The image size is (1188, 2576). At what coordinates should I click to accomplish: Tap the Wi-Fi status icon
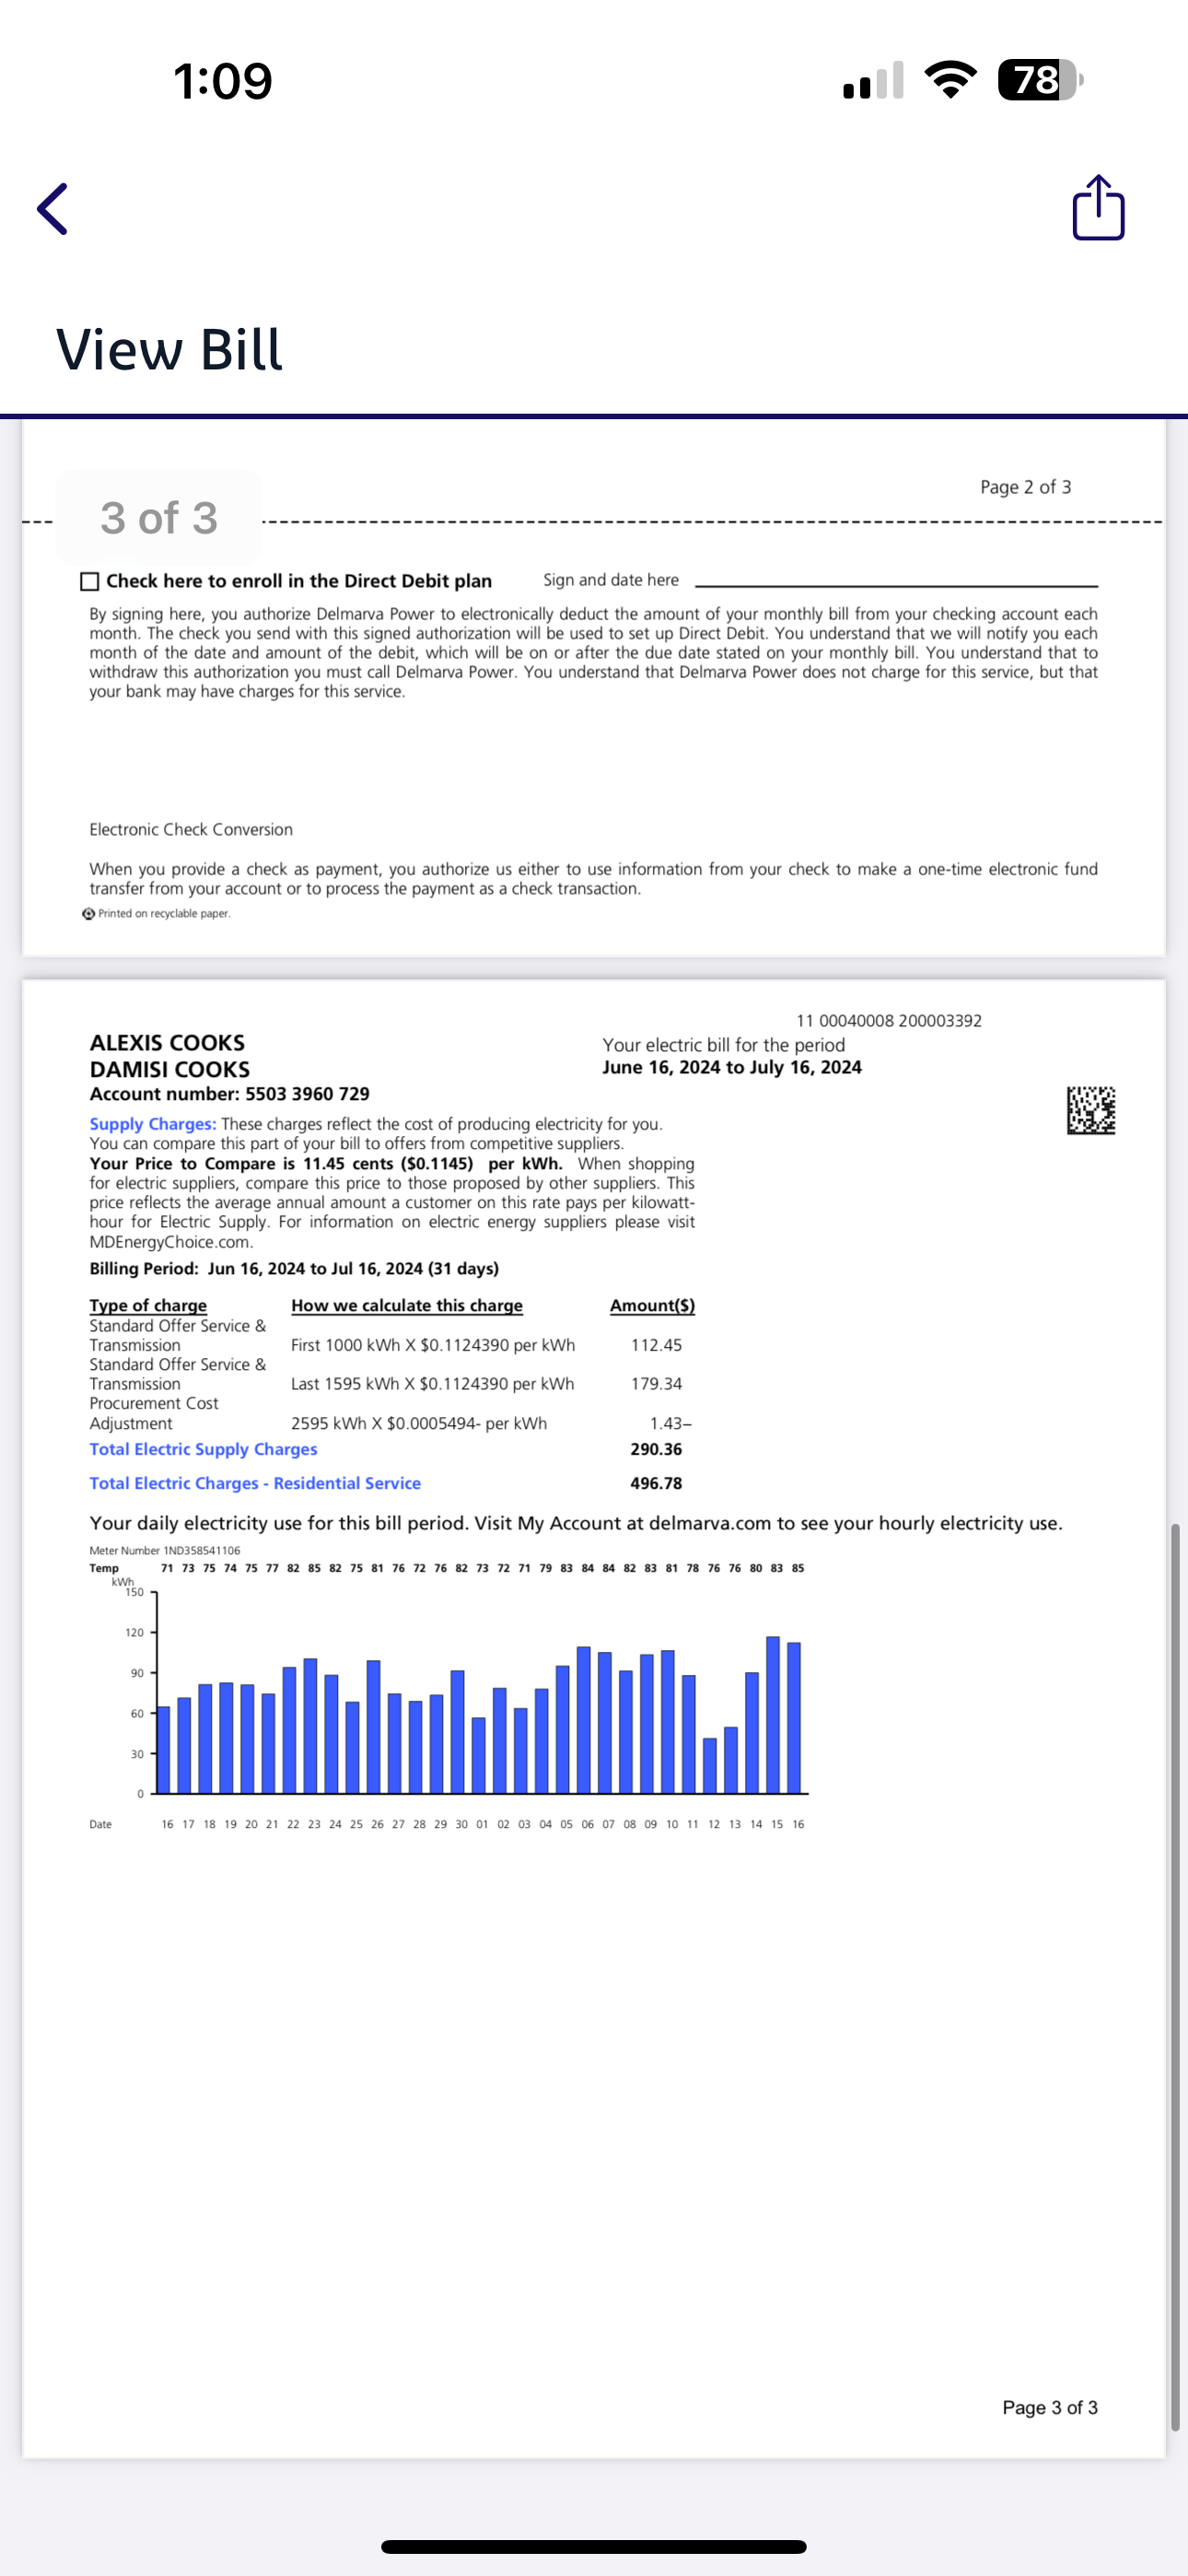950,80
